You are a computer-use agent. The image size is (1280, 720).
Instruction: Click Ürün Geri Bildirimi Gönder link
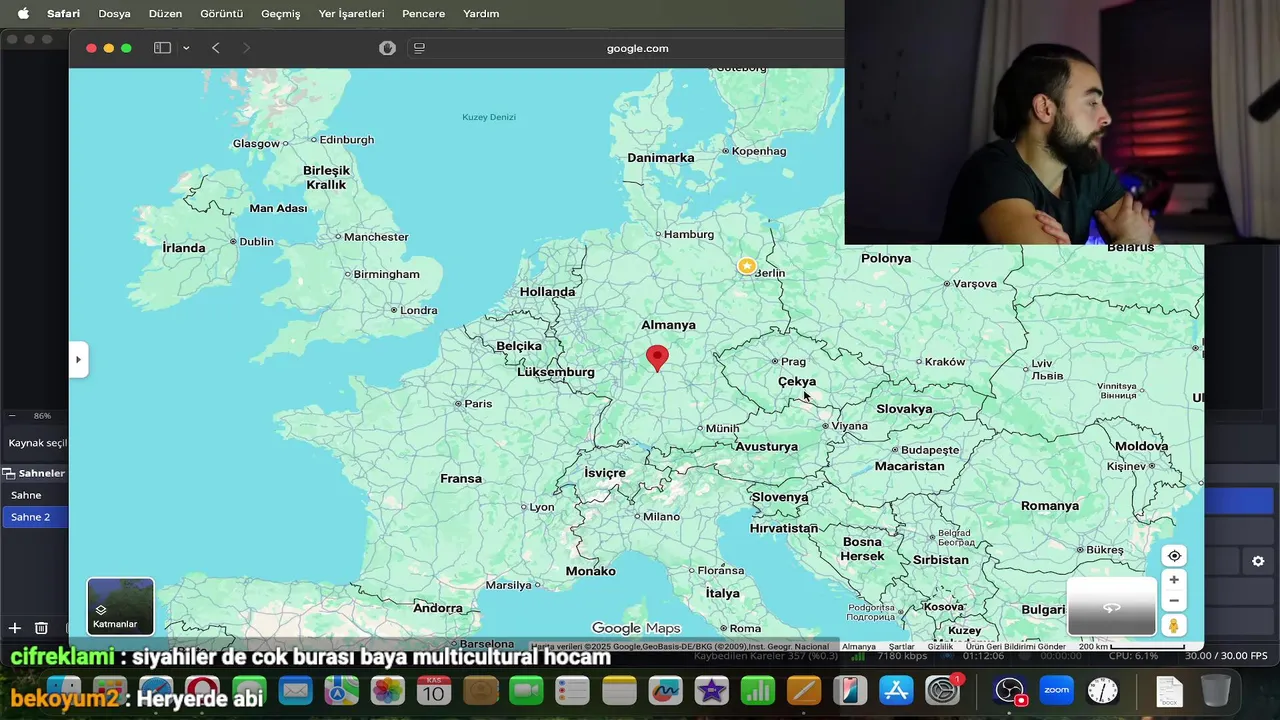1016,647
